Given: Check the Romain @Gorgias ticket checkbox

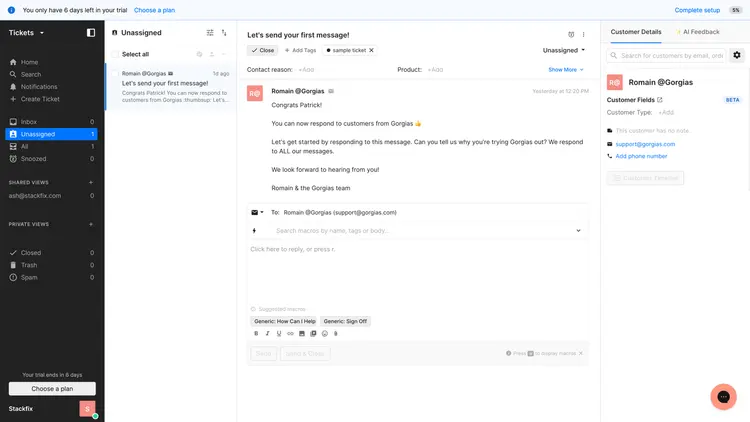Looking at the screenshot, I should click(115, 74).
